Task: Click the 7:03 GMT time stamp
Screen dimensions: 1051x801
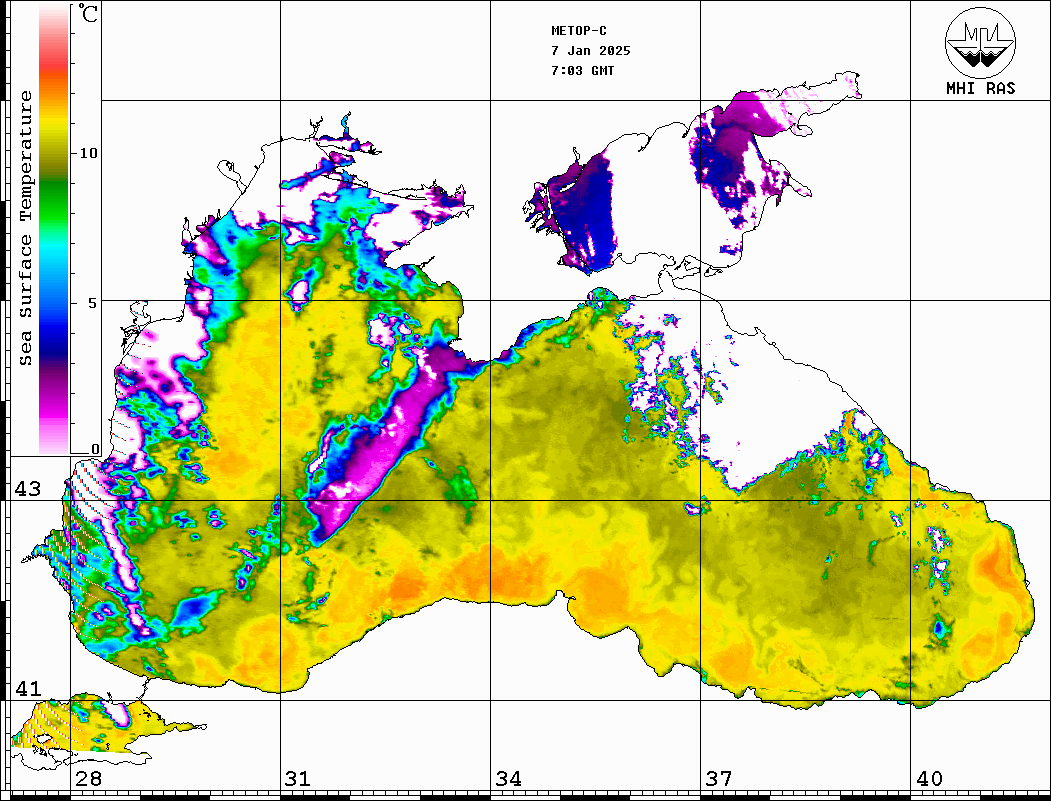Action: point(582,71)
